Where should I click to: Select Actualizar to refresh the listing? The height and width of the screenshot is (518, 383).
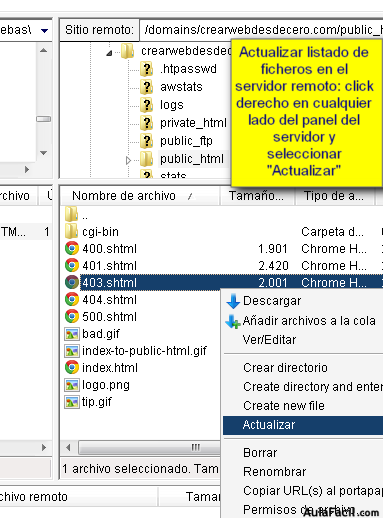click(x=303, y=425)
